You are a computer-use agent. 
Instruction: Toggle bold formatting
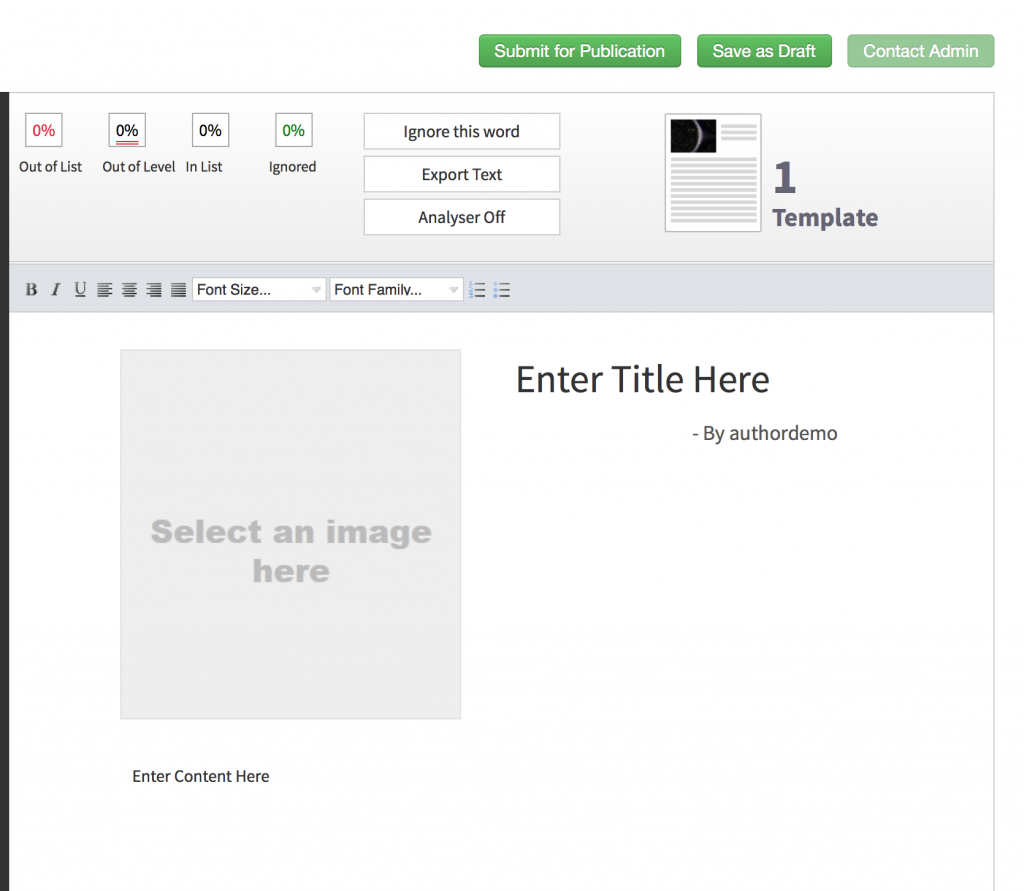click(x=31, y=290)
